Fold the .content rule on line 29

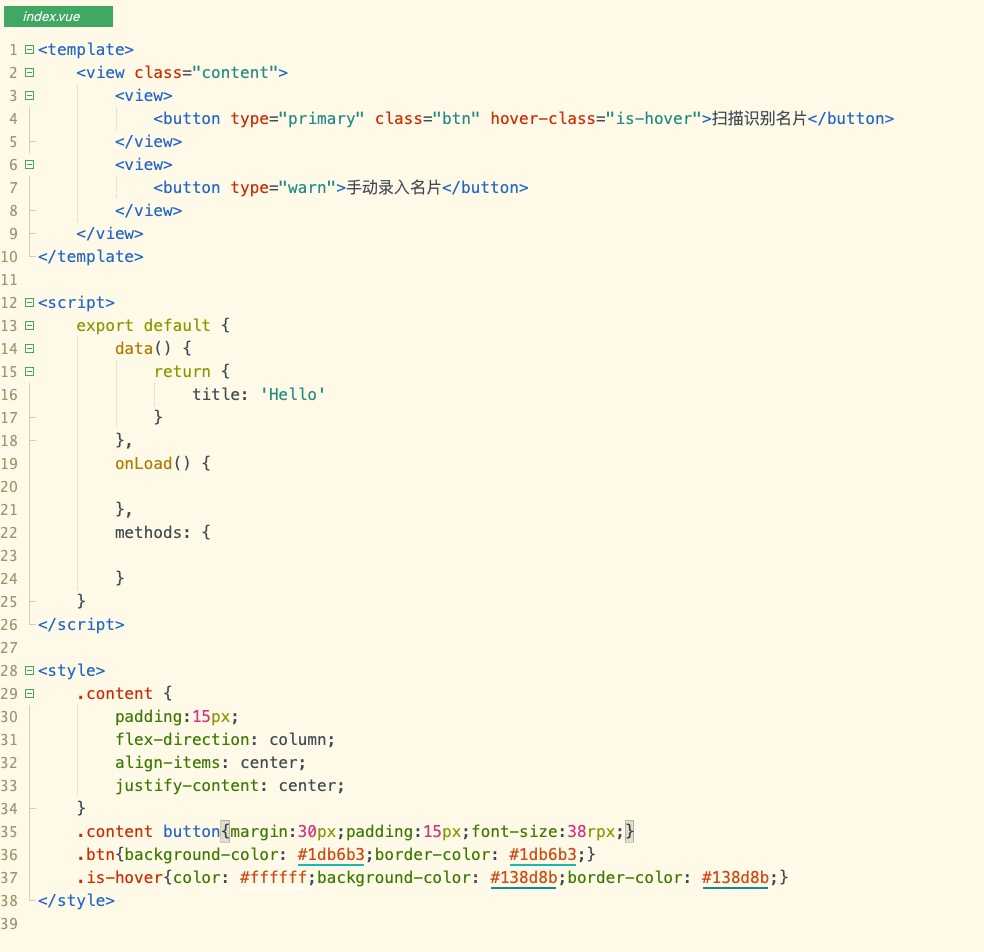29,693
